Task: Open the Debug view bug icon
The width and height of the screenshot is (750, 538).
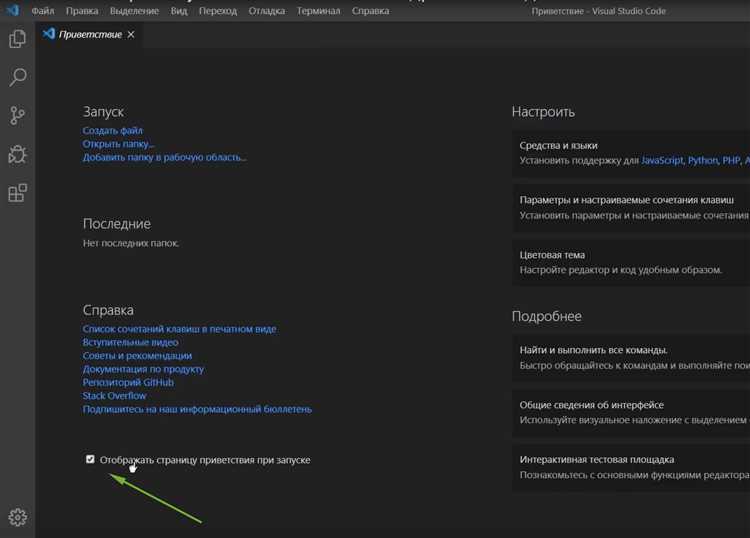Action: 17,154
